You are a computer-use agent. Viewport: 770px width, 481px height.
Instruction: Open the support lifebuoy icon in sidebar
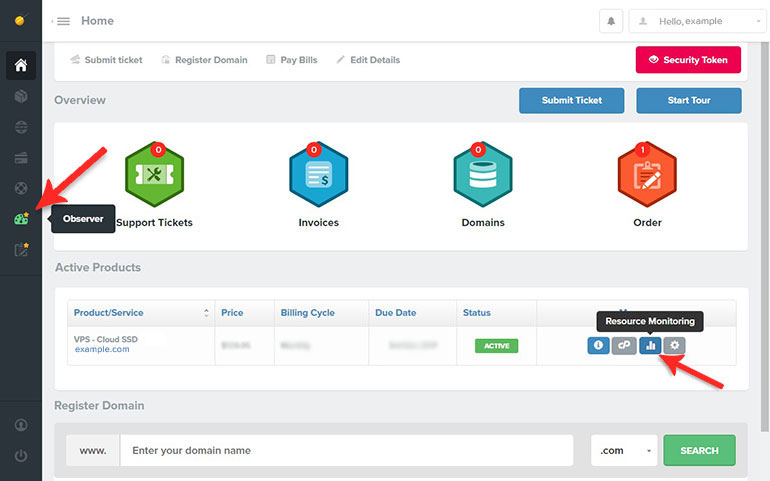click(21, 188)
